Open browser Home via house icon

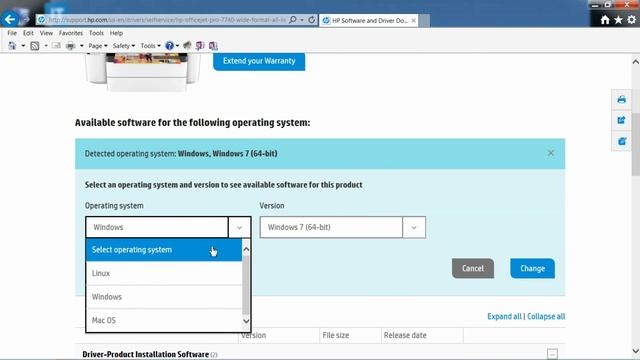605,20
